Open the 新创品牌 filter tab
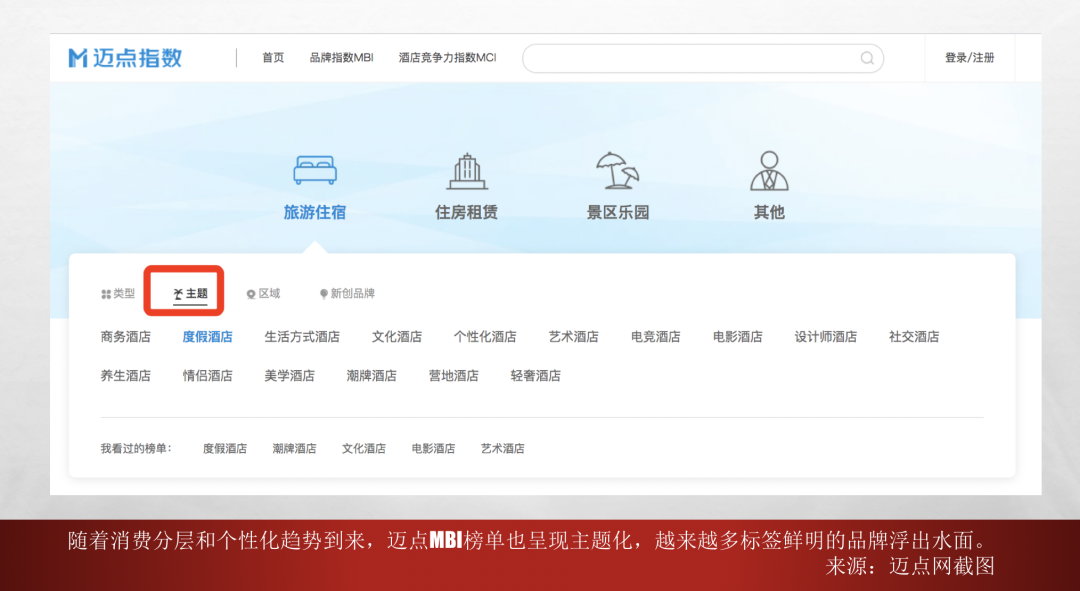The image size is (1080, 591). (347, 294)
